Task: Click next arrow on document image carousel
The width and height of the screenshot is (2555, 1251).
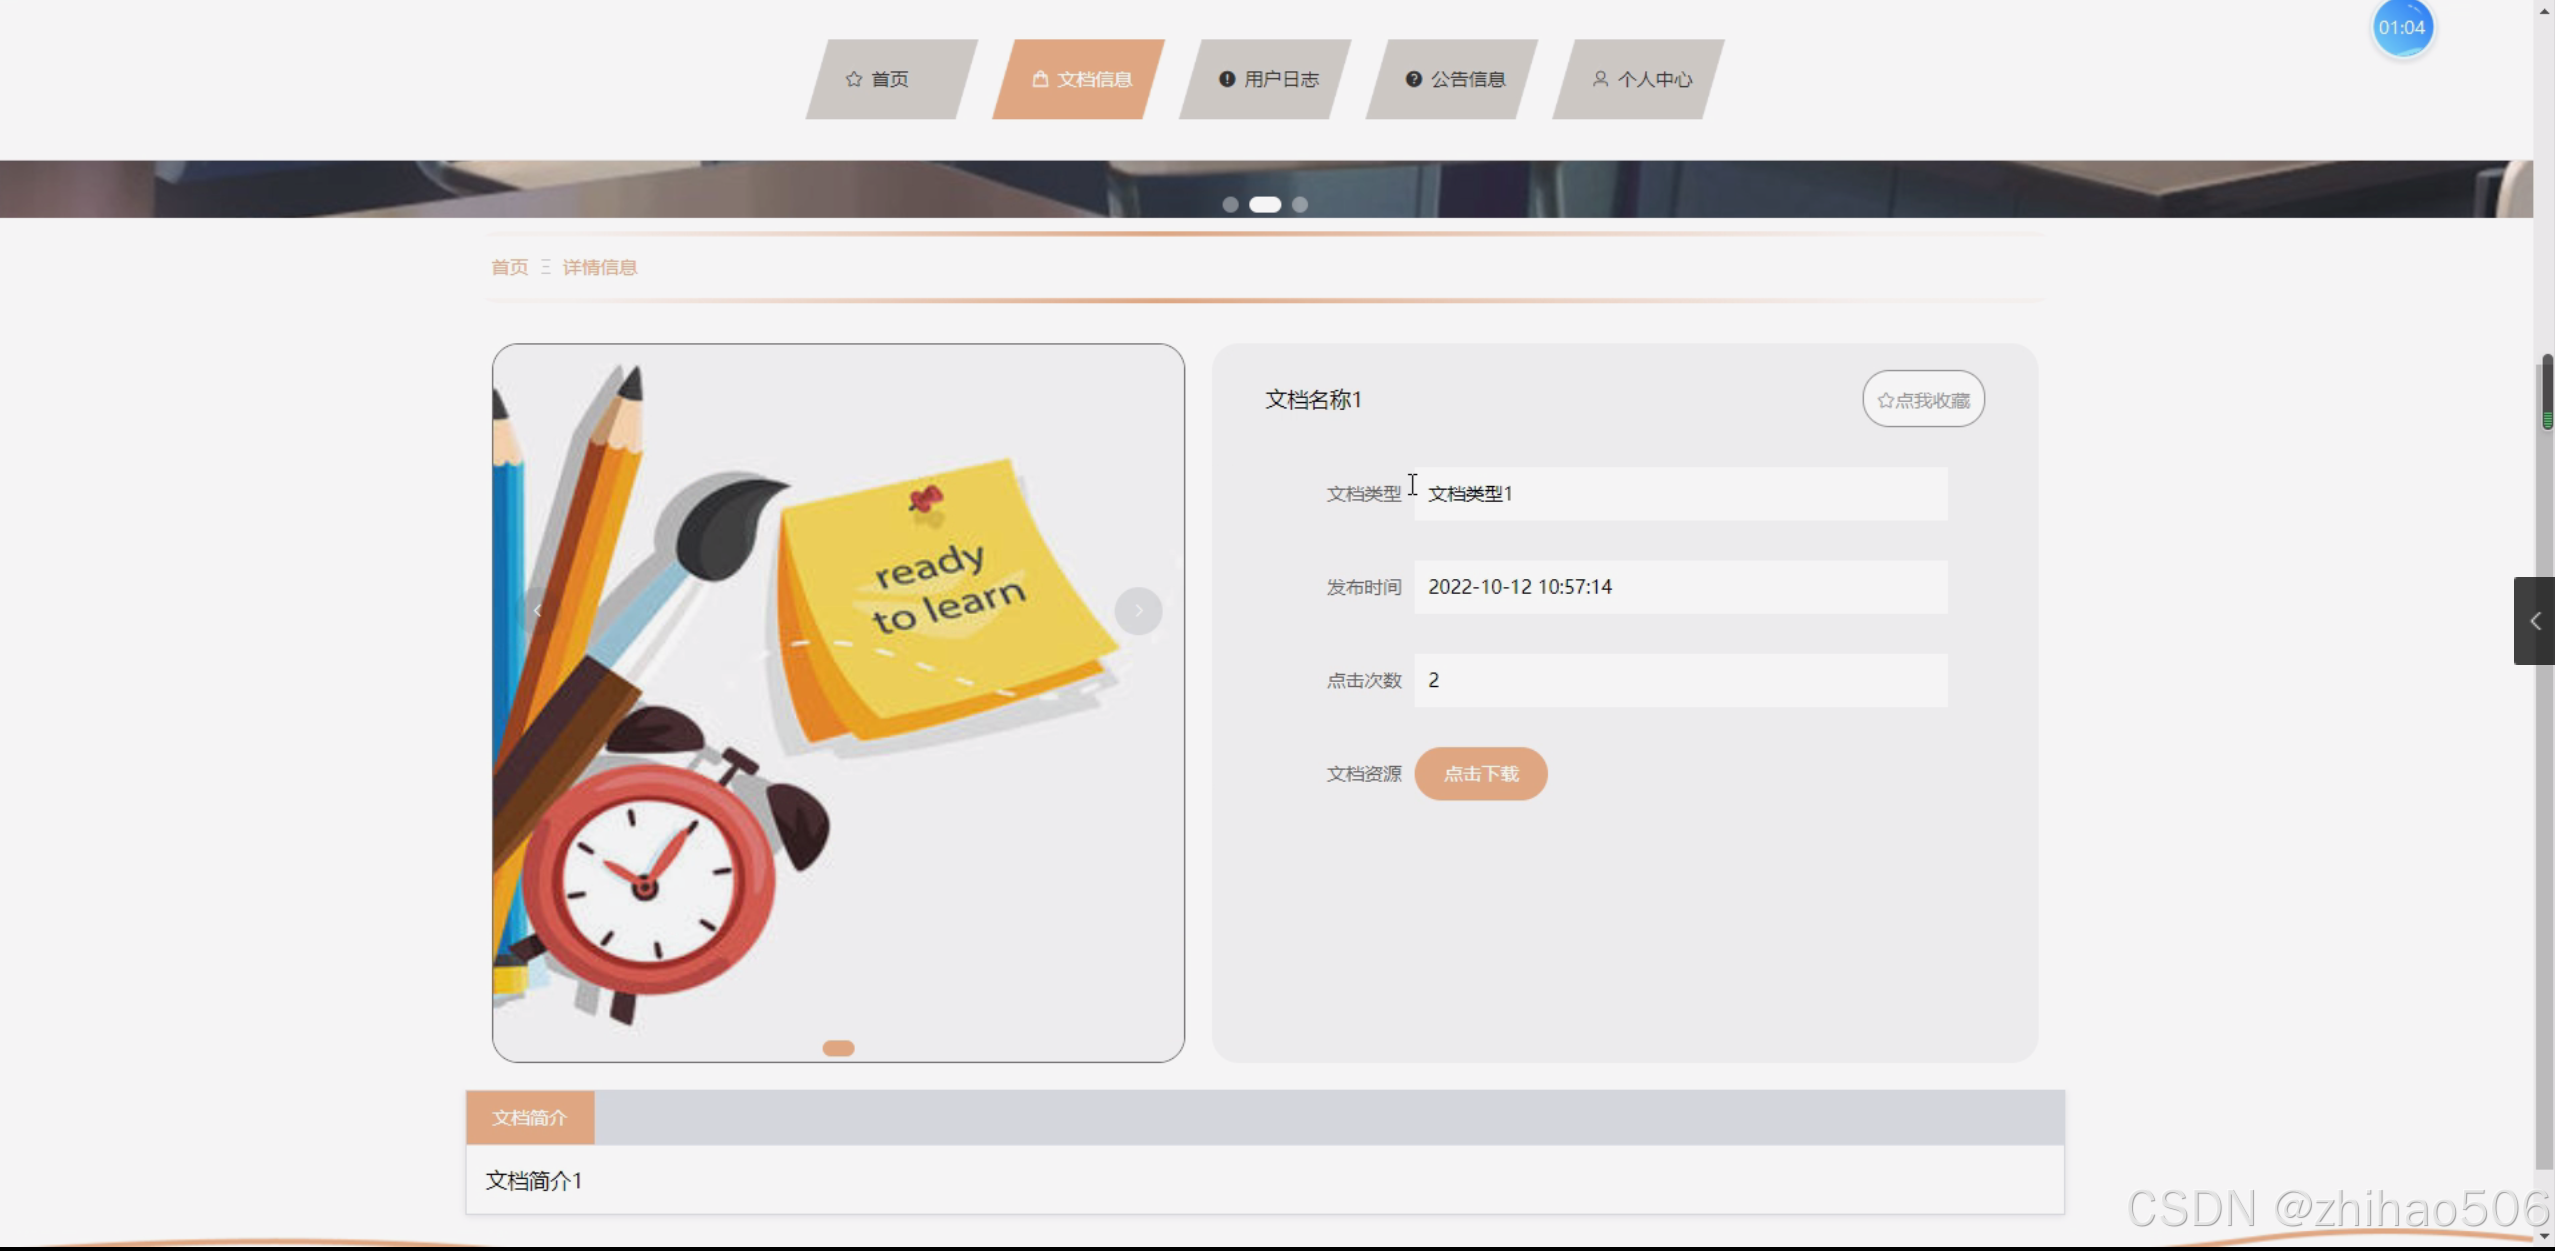Action: pyautogui.click(x=1138, y=610)
